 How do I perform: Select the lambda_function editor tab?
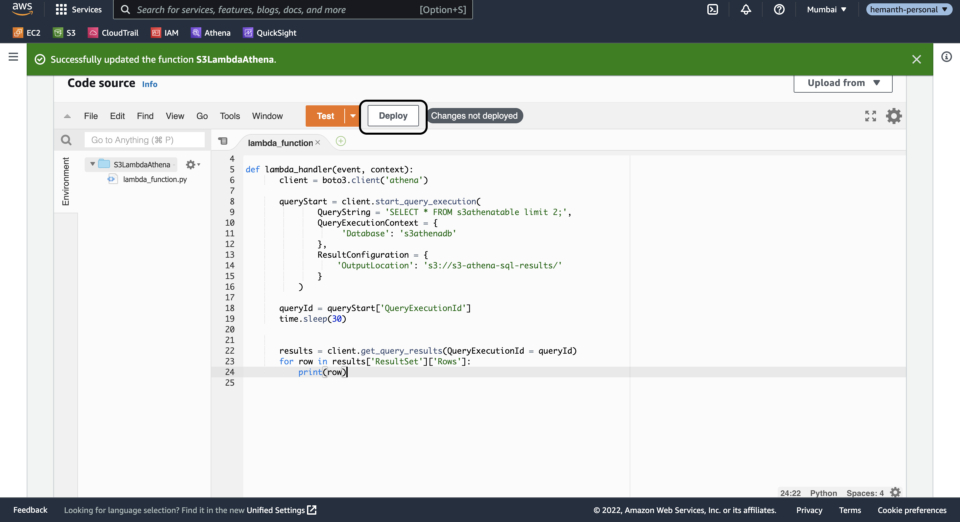(x=280, y=143)
